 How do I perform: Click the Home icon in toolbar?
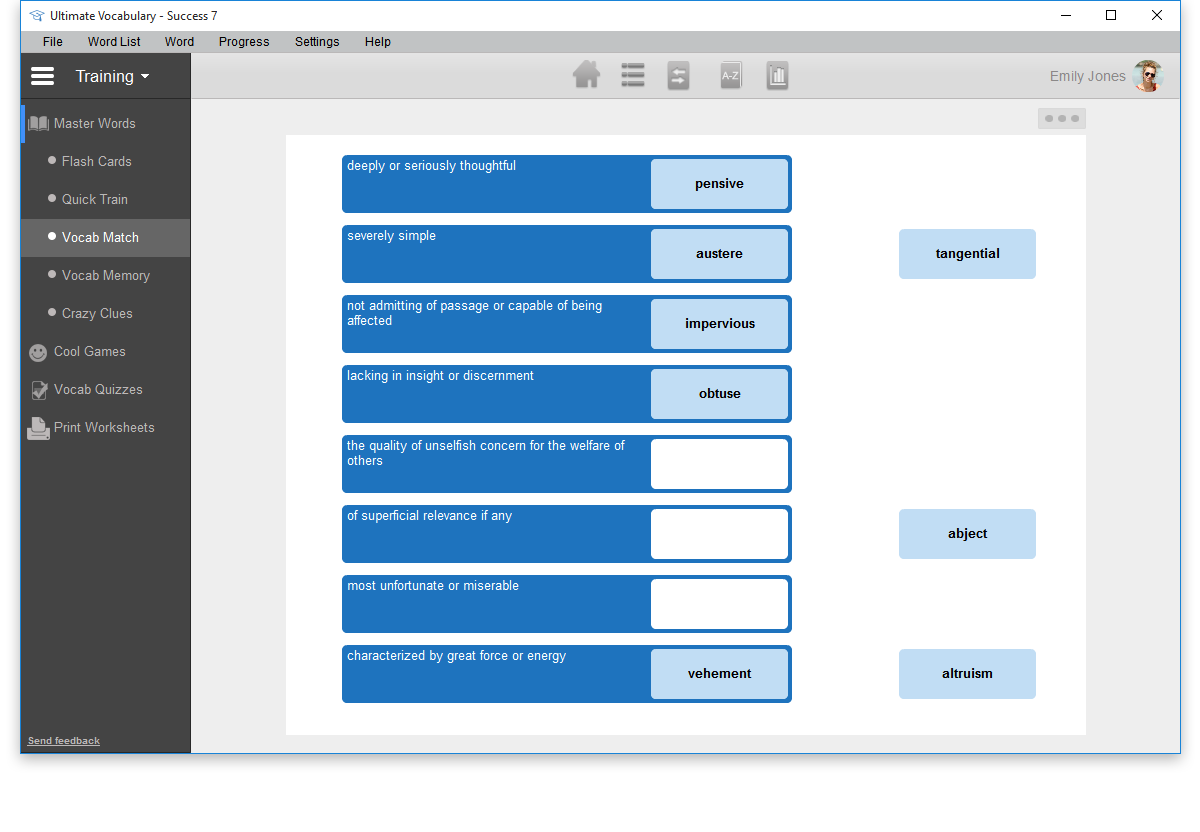coord(587,75)
